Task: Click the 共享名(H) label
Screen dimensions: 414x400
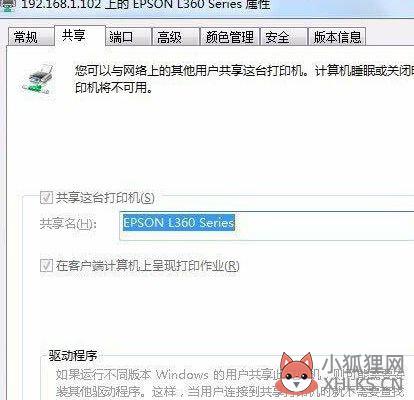Action: [68, 223]
